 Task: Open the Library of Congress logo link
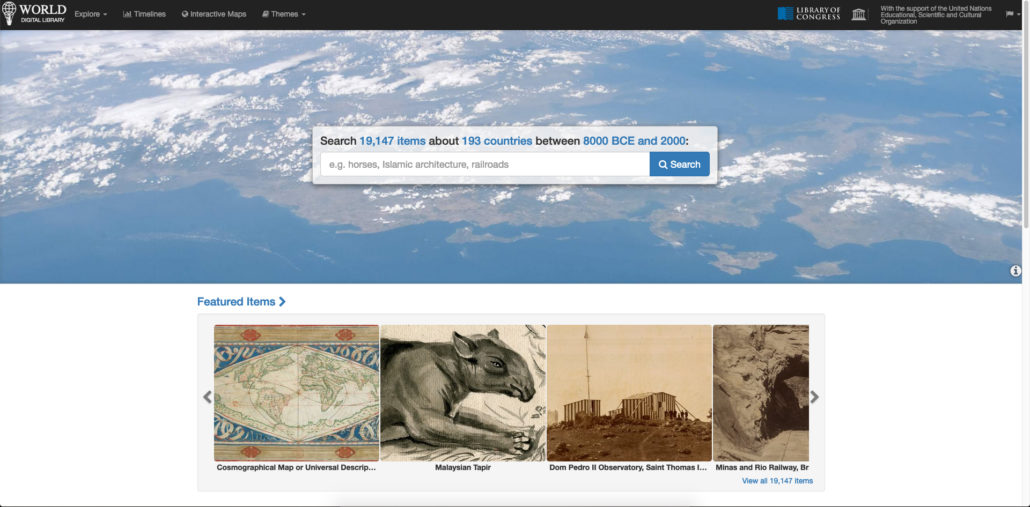point(809,14)
